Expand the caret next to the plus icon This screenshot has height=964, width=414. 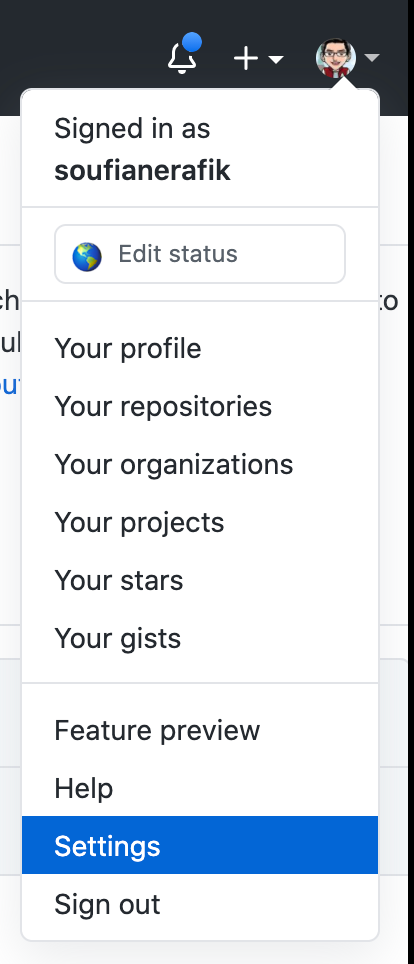(x=276, y=60)
